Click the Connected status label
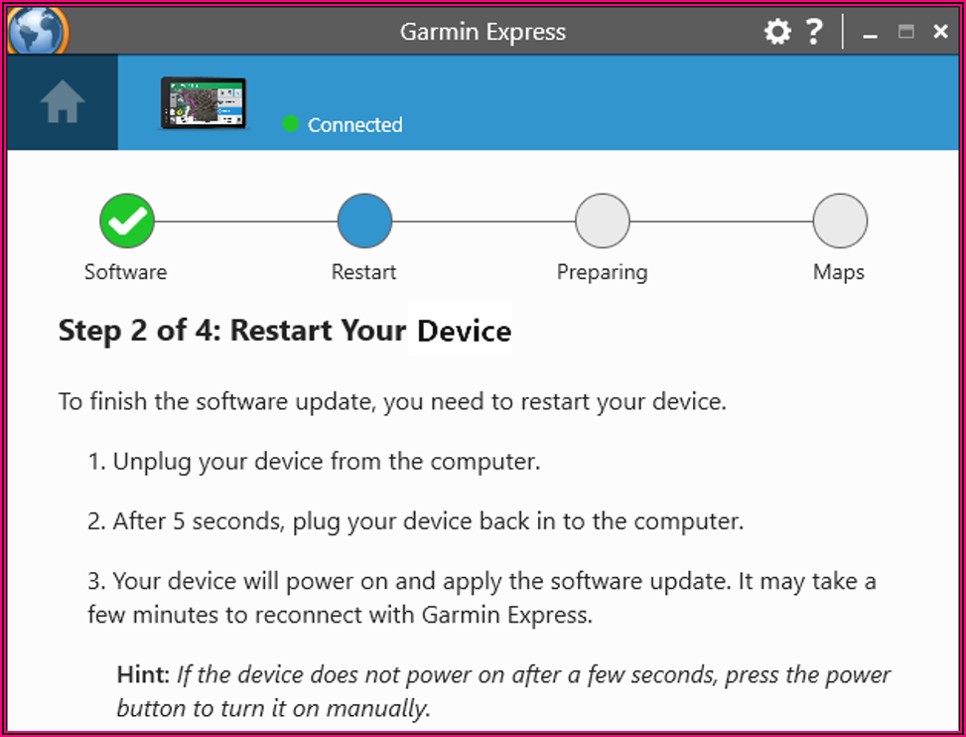Image resolution: width=966 pixels, height=737 pixels. click(355, 125)
